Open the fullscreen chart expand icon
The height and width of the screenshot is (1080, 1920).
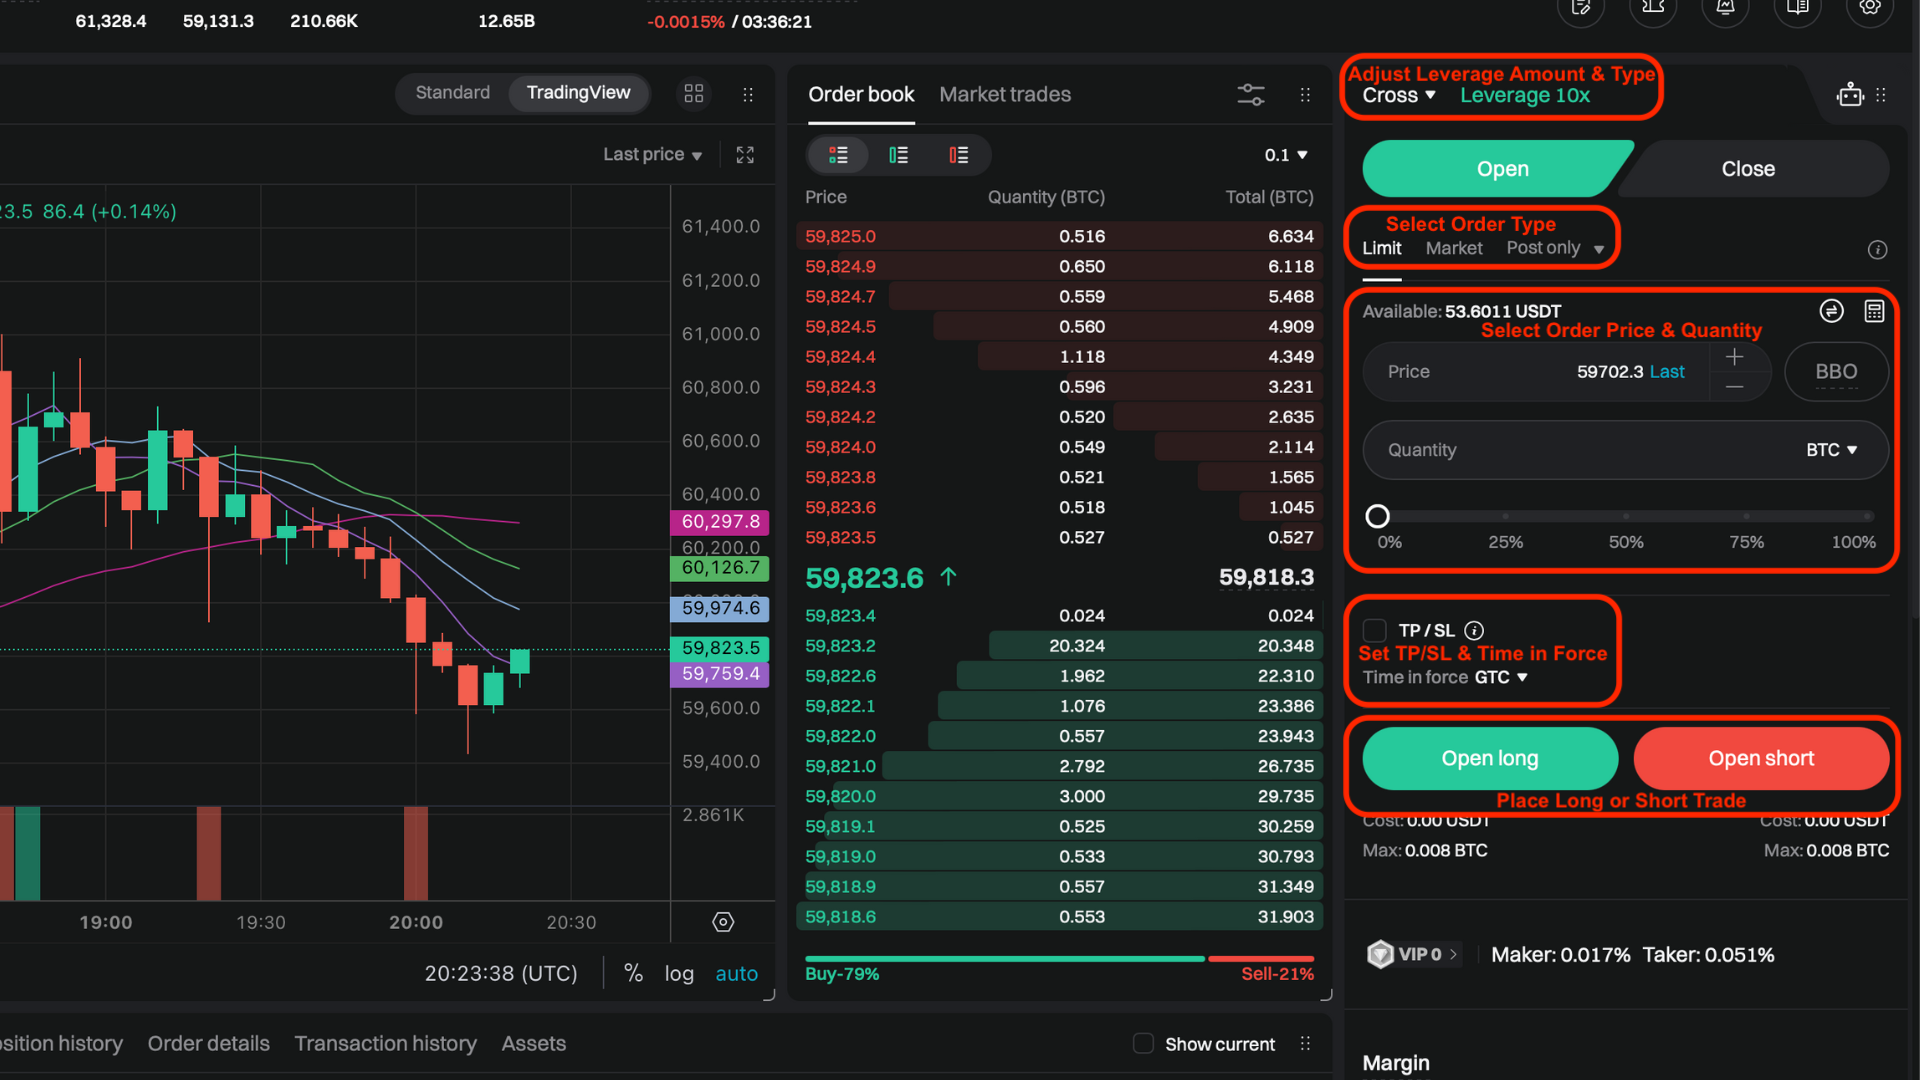(x=744, y=155)
